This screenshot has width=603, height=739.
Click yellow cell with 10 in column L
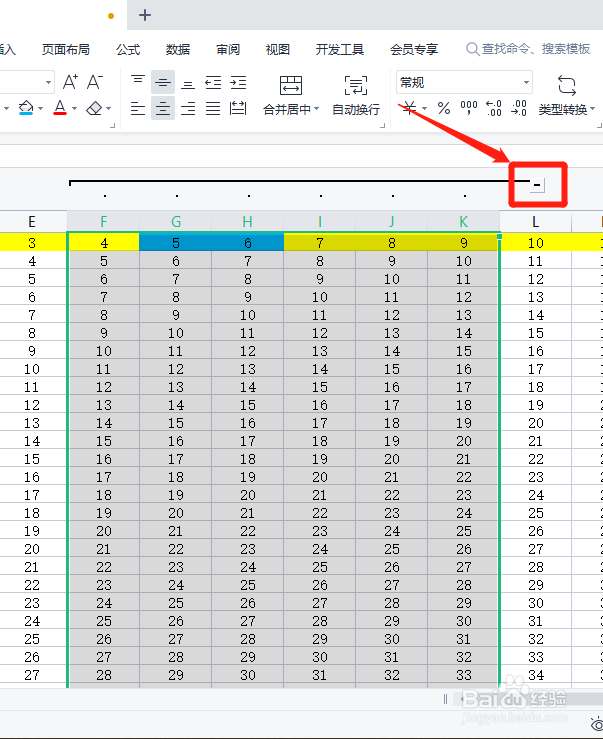536,243
